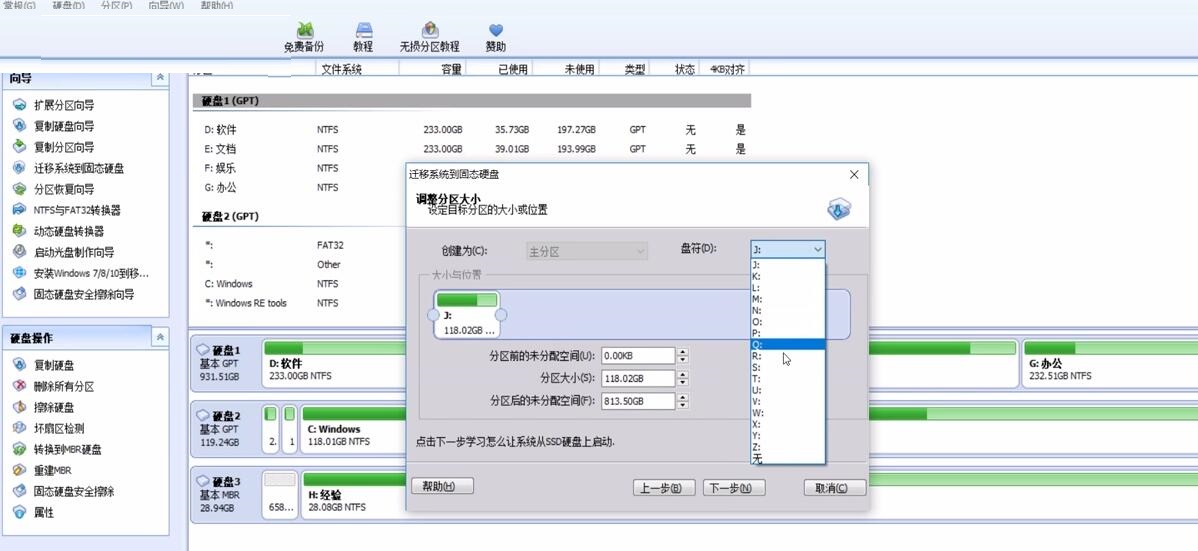Run 坏扇区检测 under 硬盘操作
The height and width of the screenshot is (551, 1198).
point(59,429)
